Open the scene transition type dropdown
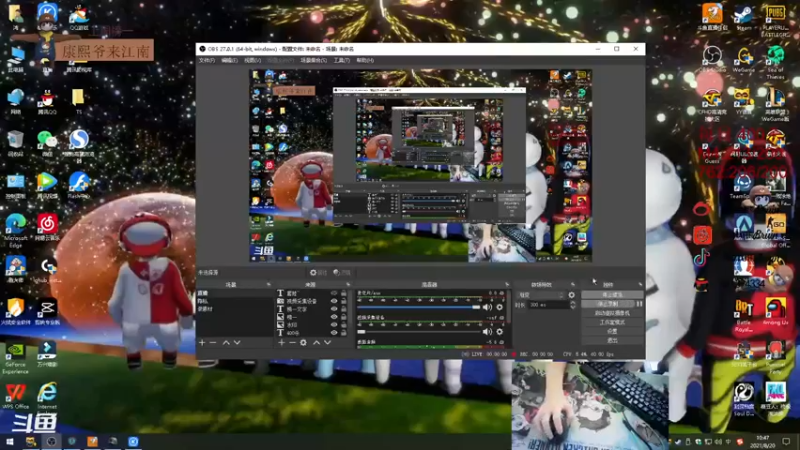 [541, 295]
